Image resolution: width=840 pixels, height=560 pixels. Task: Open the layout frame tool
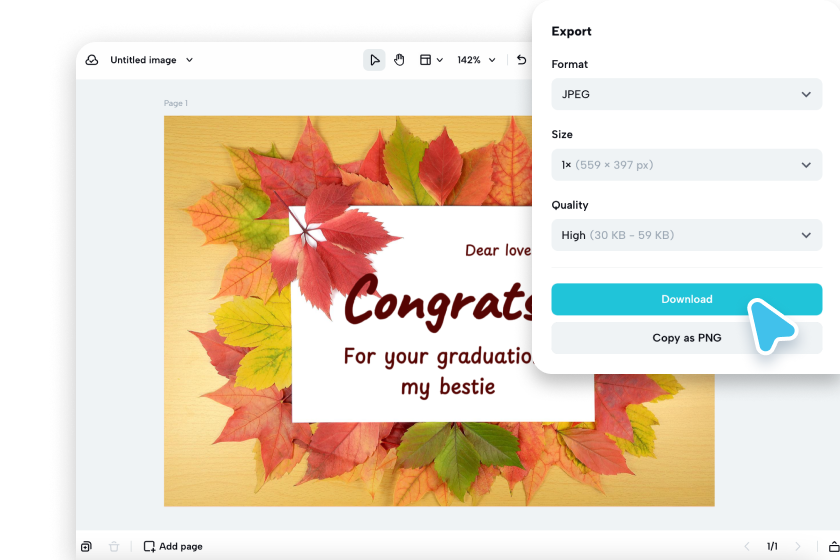[425, 60]
